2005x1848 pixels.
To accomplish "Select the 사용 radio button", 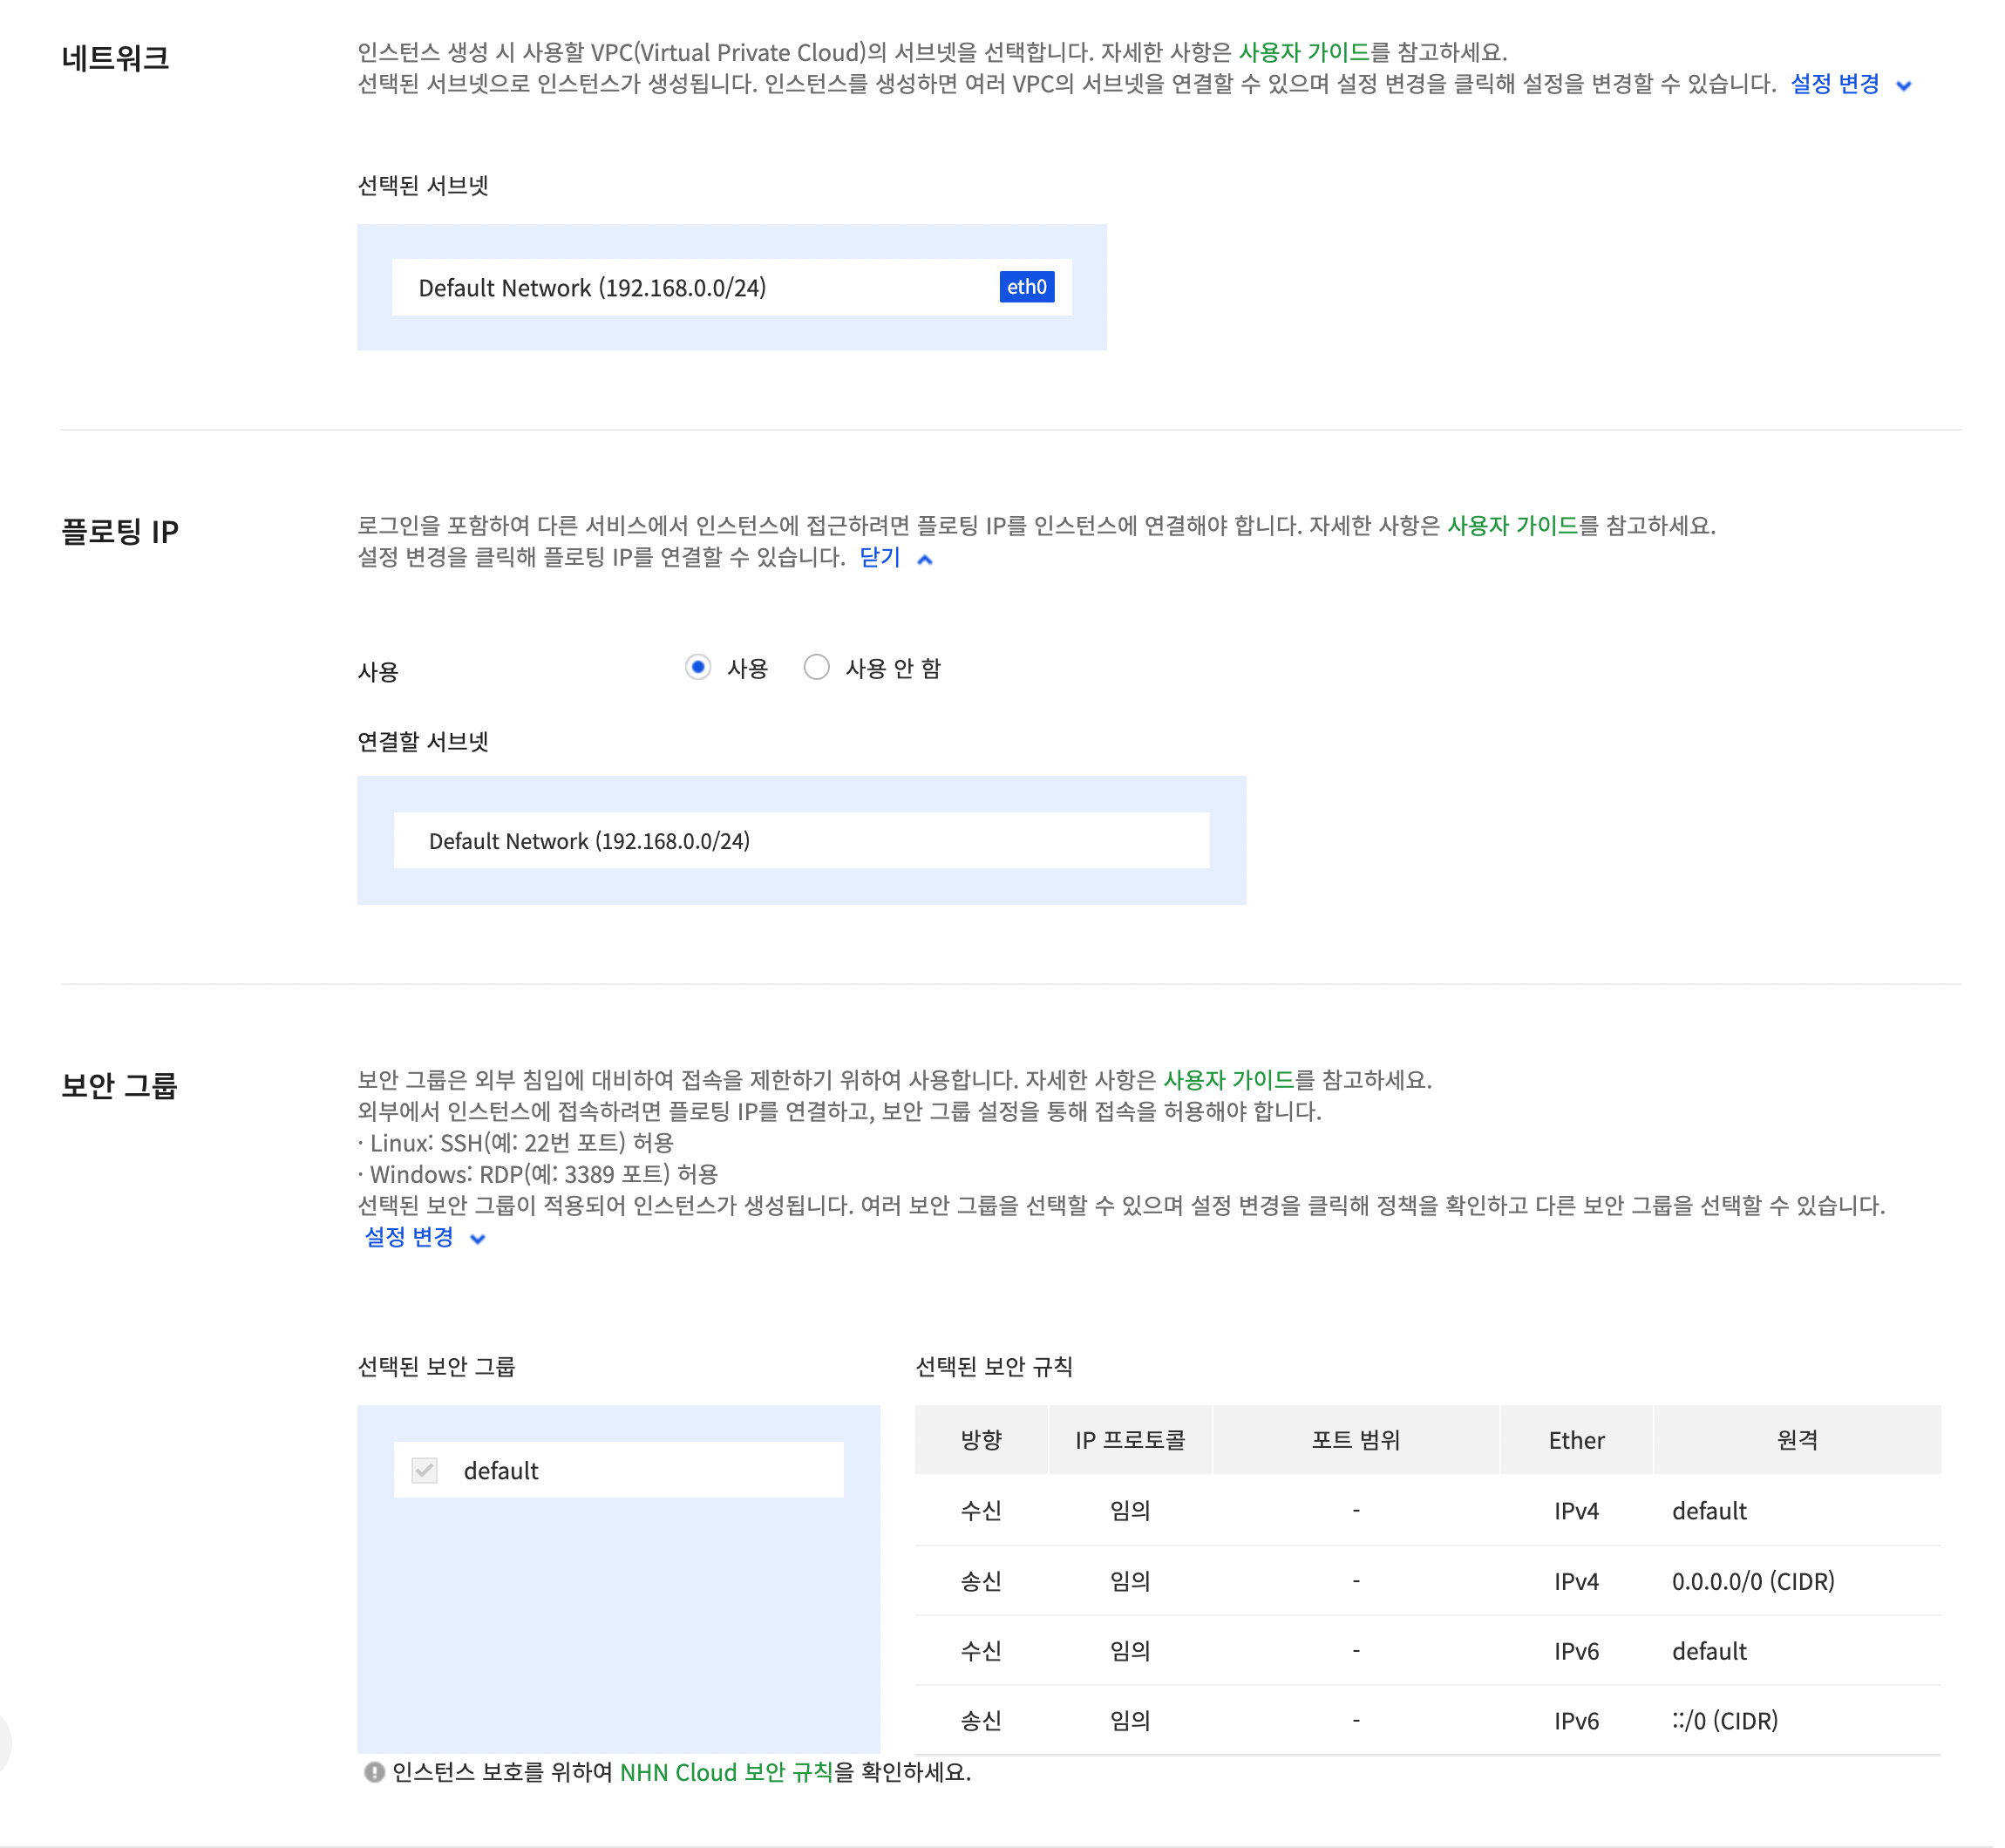I will [x=698, y=667].
